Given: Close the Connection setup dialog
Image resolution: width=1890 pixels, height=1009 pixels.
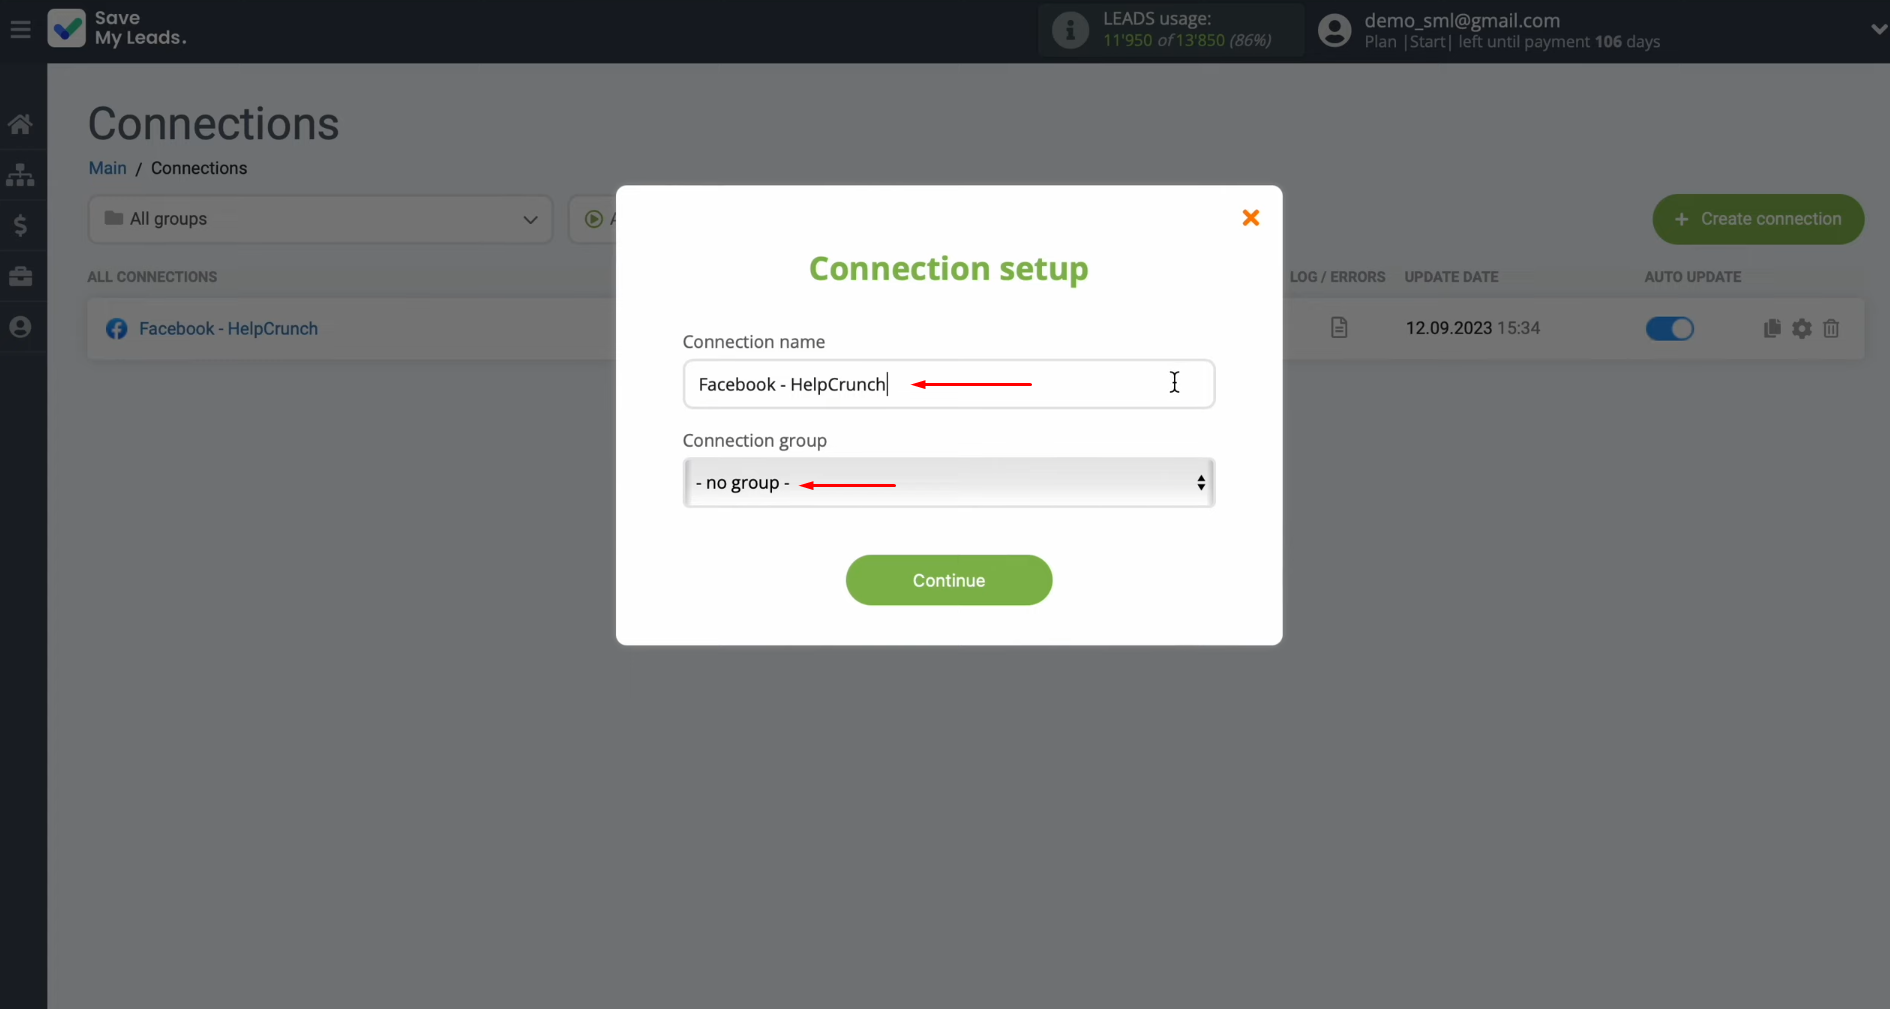Looking at the screenshot, I should 1250,217.
